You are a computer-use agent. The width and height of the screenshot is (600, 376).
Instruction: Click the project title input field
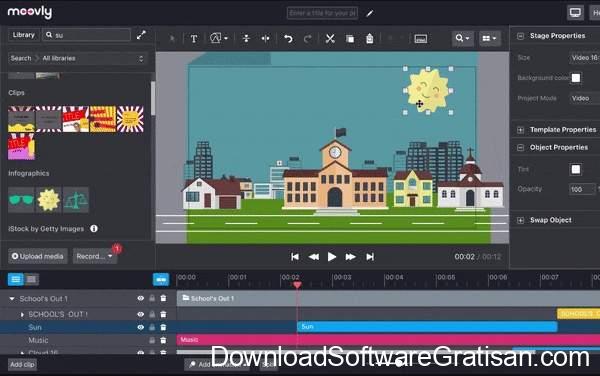coord(322,13)
